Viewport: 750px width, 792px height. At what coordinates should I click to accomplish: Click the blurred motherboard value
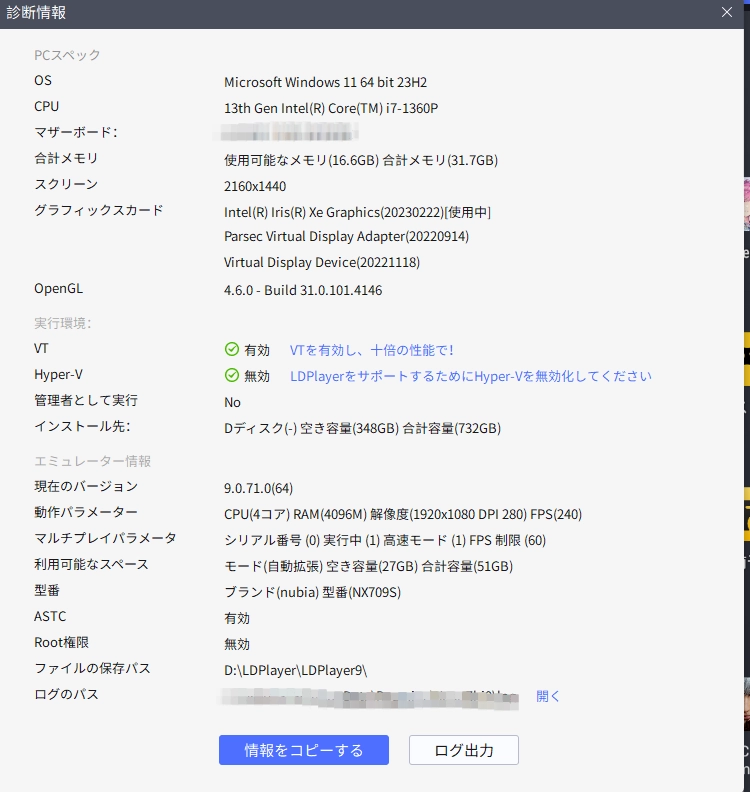click(290, 133)
